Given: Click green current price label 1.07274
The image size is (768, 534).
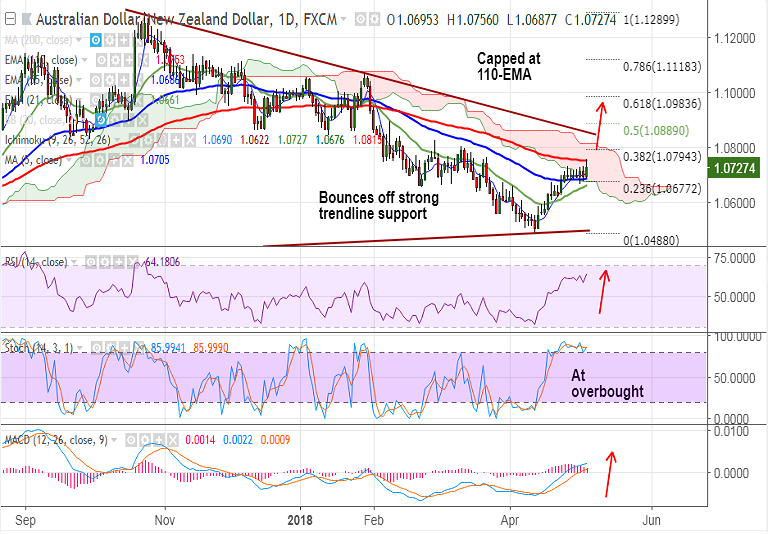Looking at the screenshot, I should [x=734, y=168].
